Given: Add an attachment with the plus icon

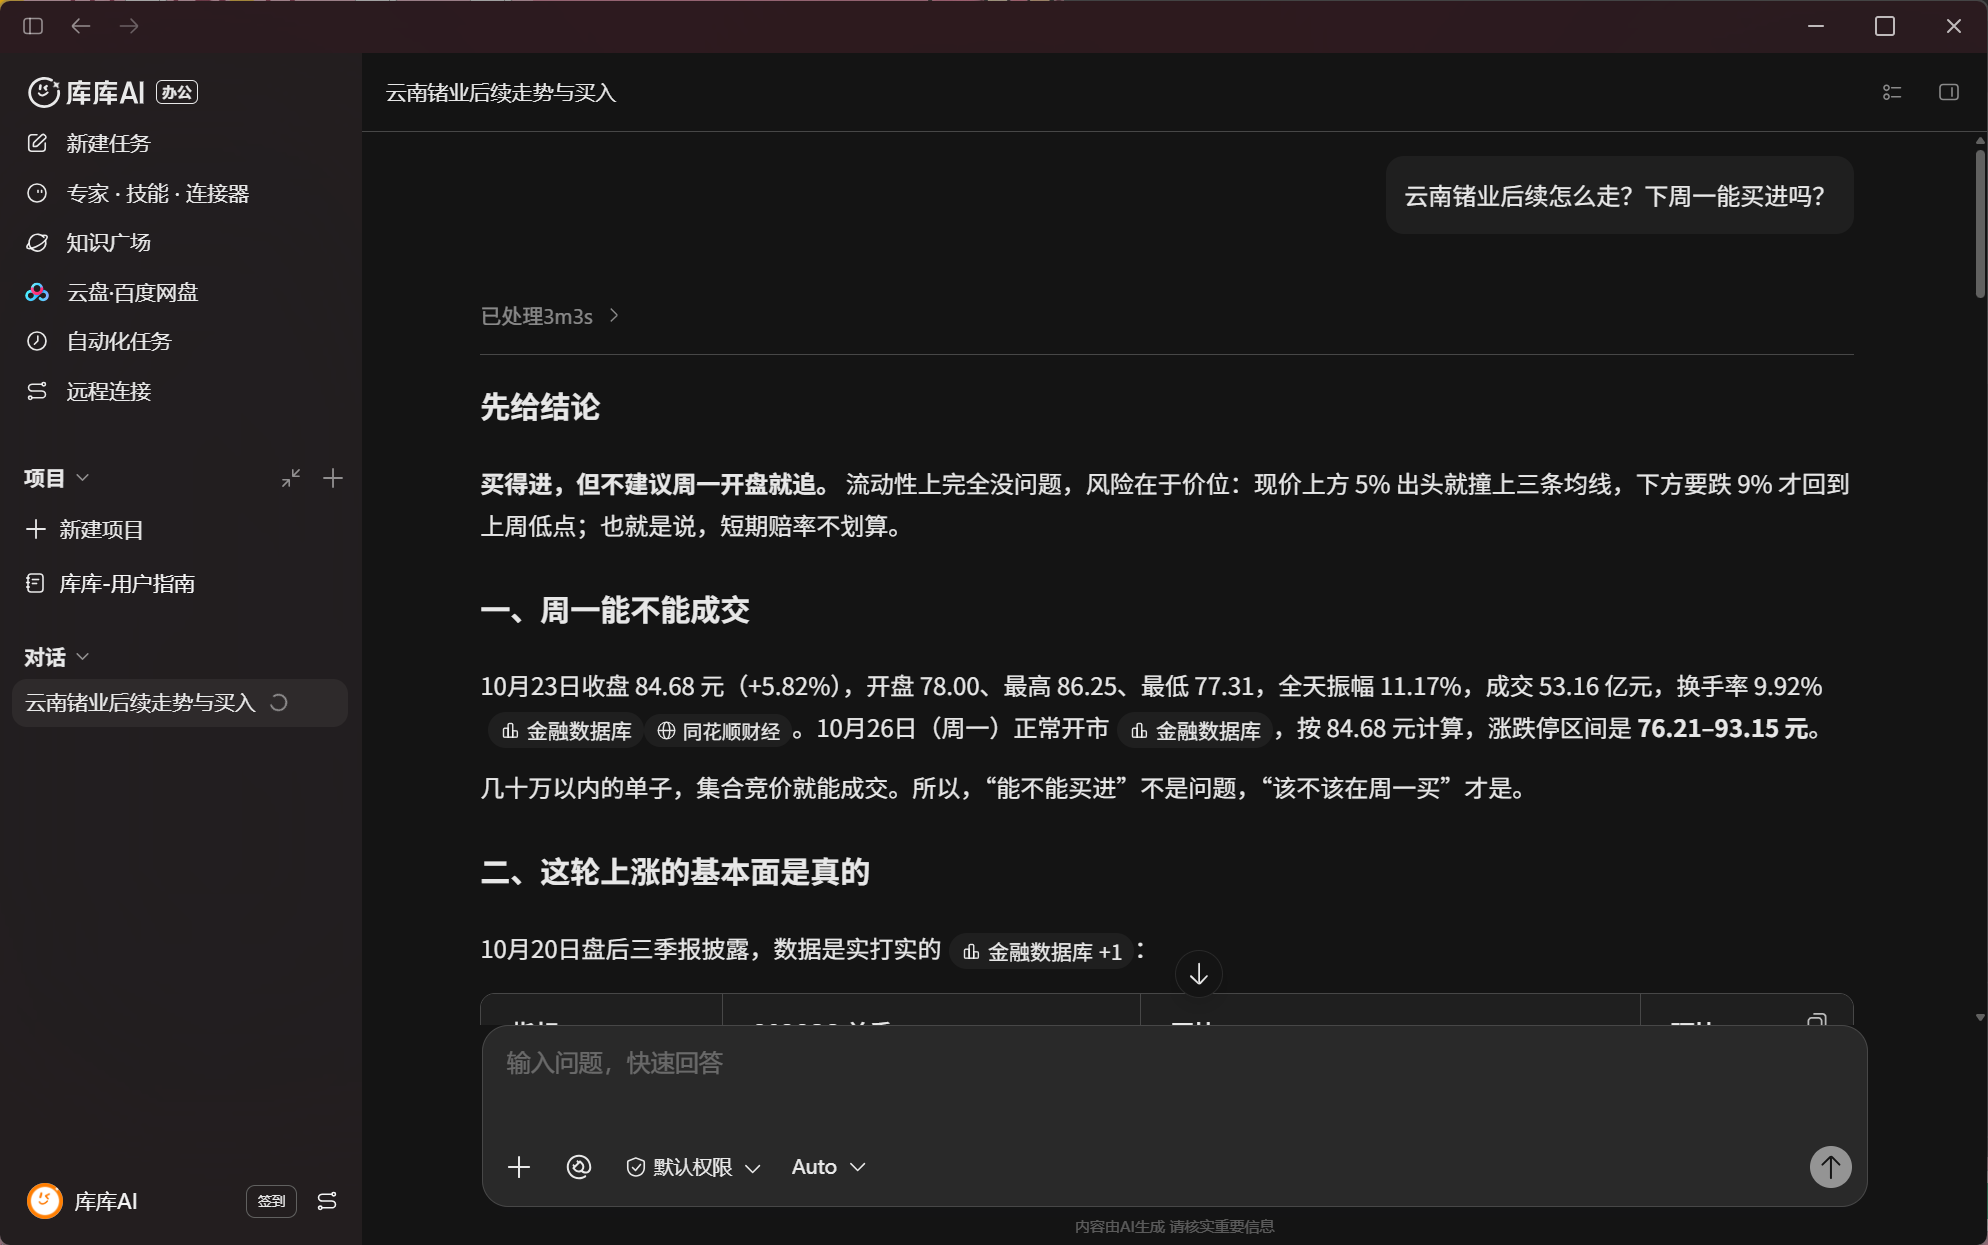Looking at the screenshot, I should click(519, 1167).
